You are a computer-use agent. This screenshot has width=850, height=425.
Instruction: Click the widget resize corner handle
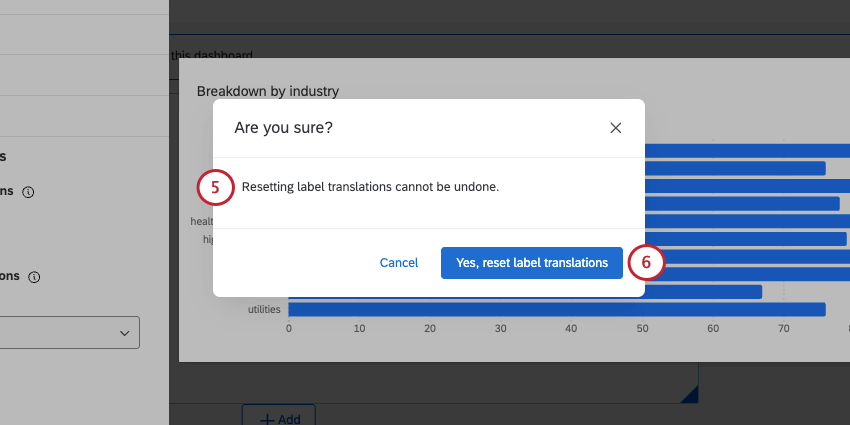(x=689, y=396)
